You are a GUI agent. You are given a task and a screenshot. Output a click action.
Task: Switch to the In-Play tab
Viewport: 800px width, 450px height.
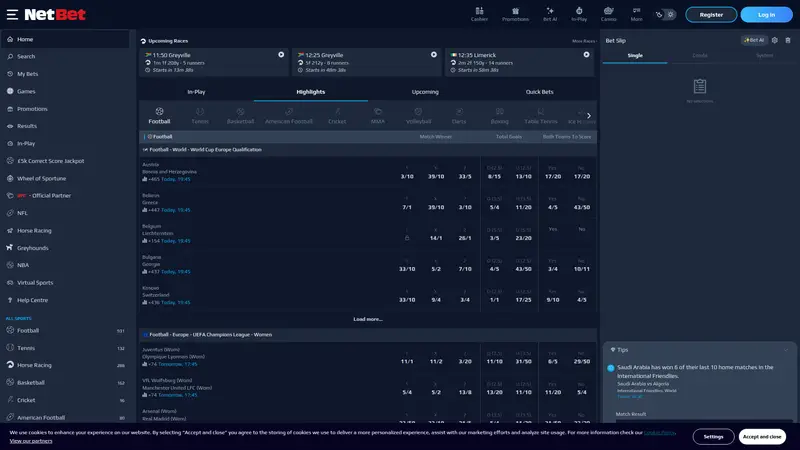point(196,92)
